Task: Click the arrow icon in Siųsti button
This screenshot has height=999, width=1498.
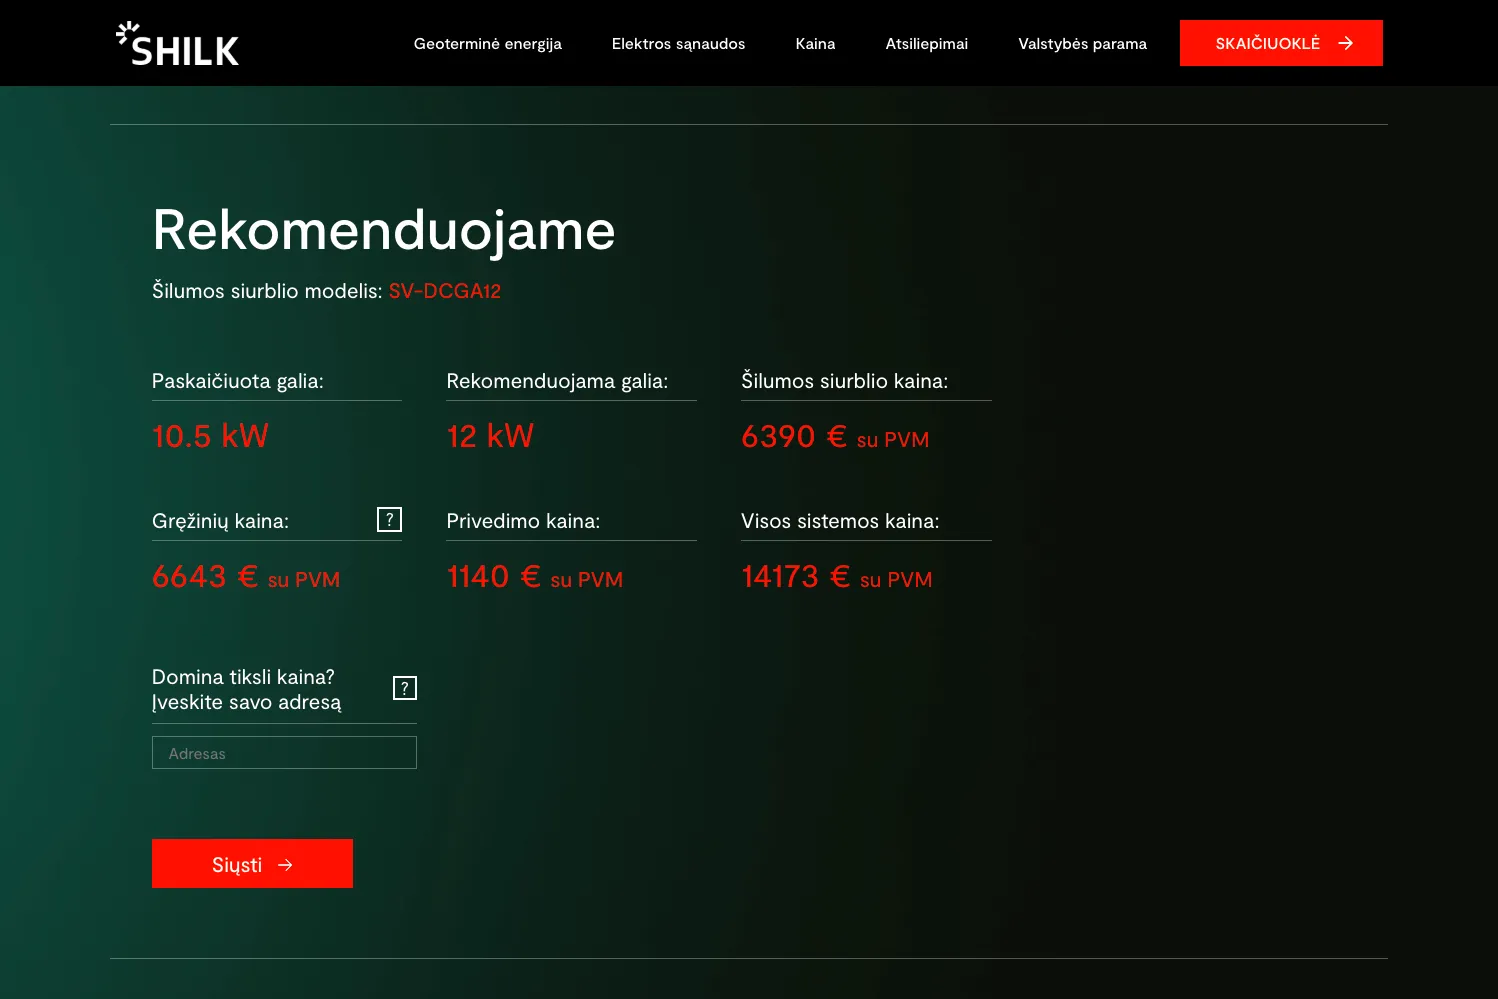Action: coord(286,865)
